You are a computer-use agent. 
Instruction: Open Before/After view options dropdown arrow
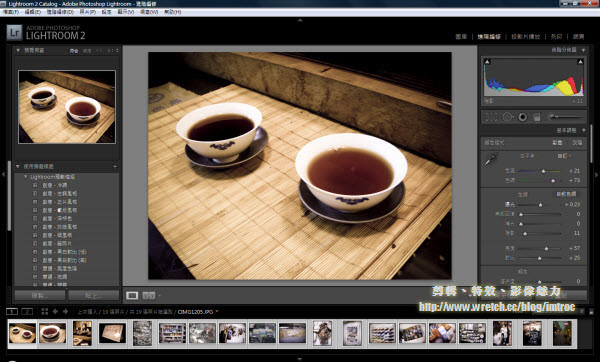pos(159,295)
